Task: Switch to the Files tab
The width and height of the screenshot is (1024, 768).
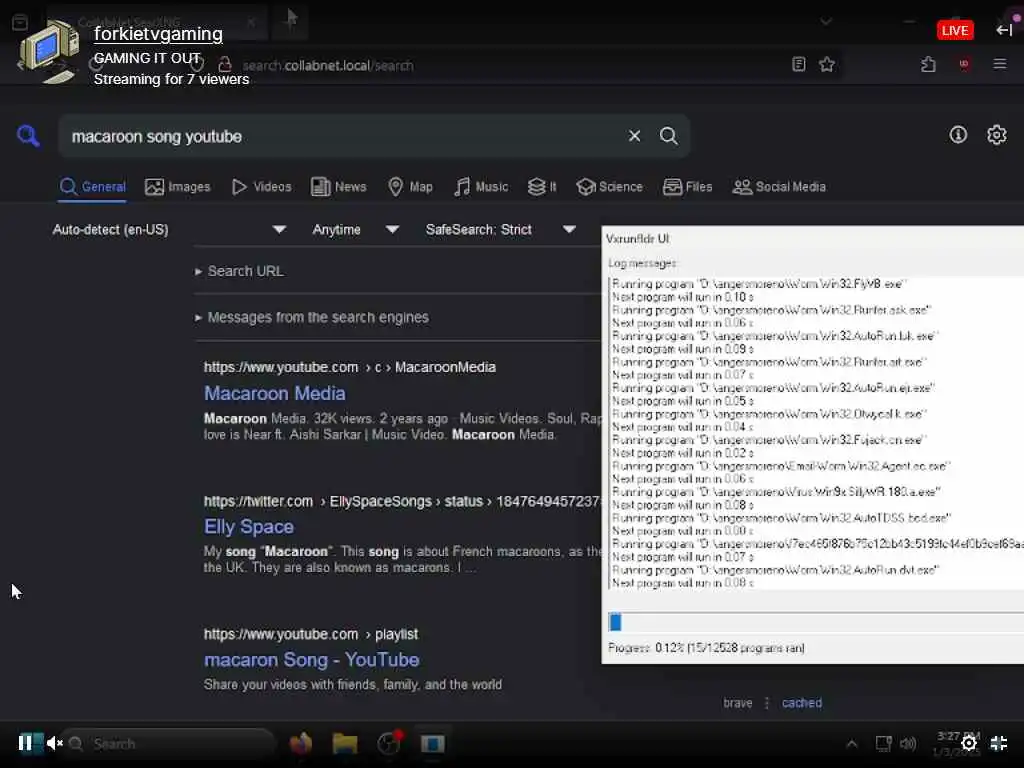Action: point(687,187)
